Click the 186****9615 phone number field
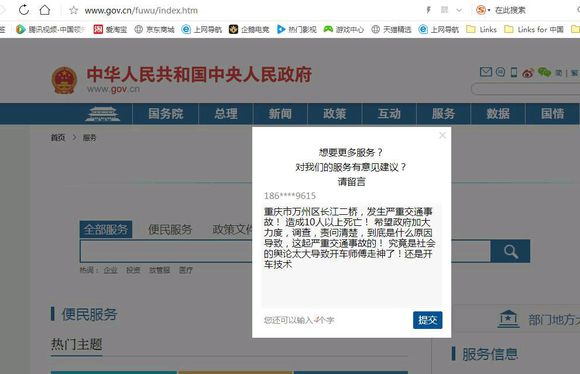Viewport: 580px width, 374px height. 290,196
